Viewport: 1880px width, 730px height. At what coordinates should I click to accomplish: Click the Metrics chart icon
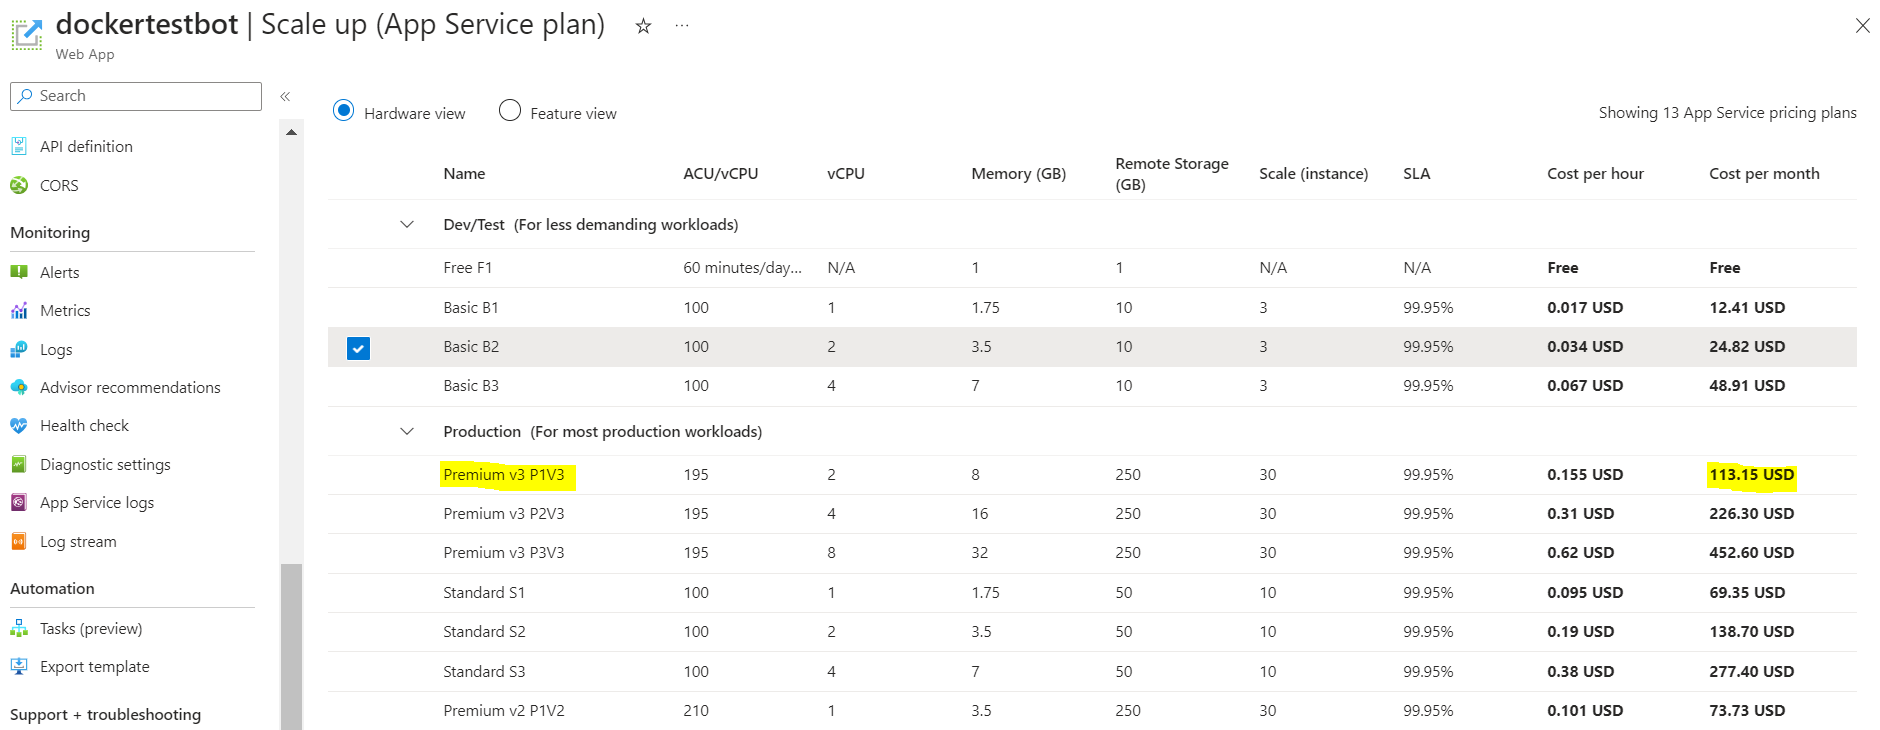19,311
